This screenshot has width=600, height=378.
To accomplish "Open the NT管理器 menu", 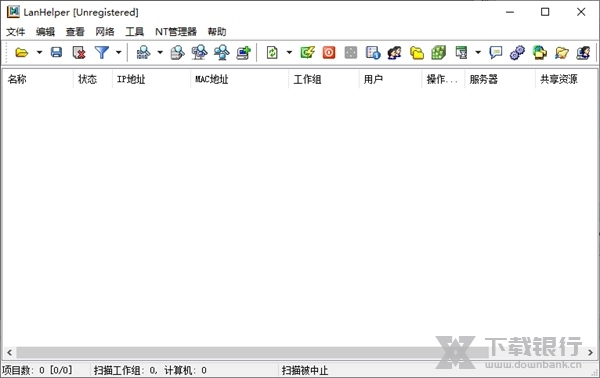I will [176, 32].
